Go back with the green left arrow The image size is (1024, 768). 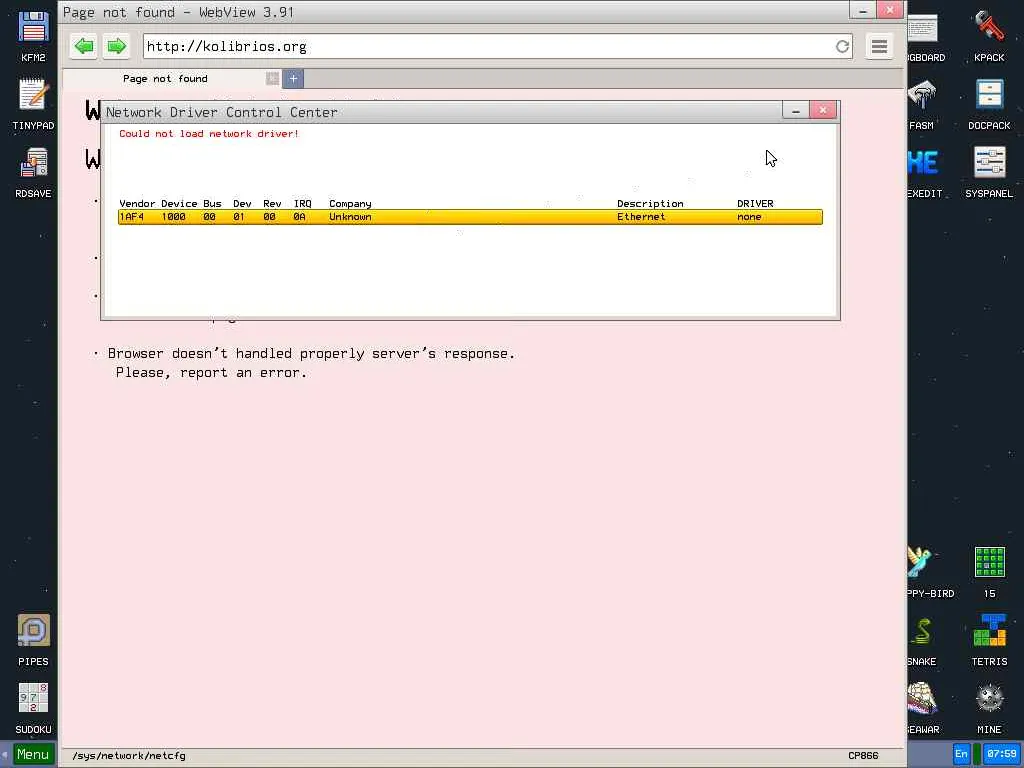pyautogui.click(x=84, y=46)
